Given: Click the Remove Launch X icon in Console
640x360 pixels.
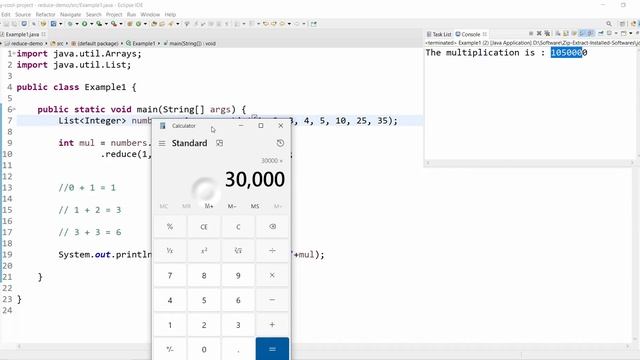Looking at the screenshot, I should [x=539, y=33].
